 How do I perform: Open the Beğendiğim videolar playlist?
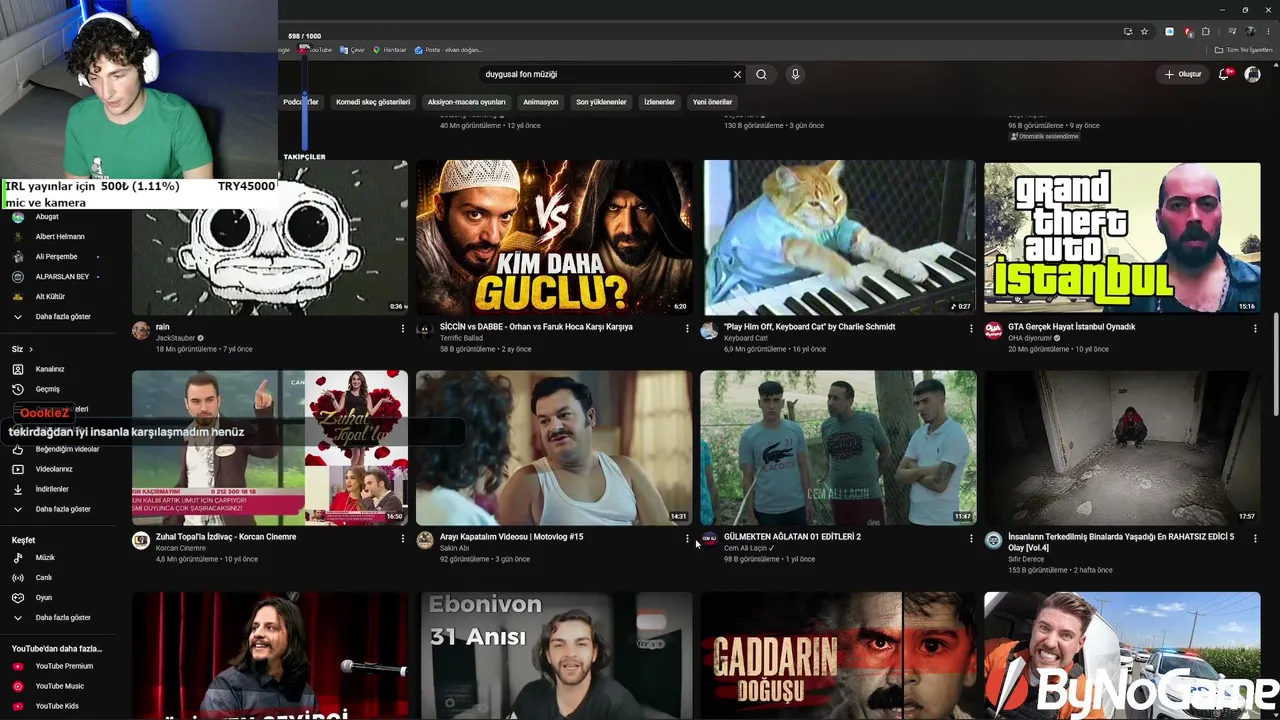point(58,449)
